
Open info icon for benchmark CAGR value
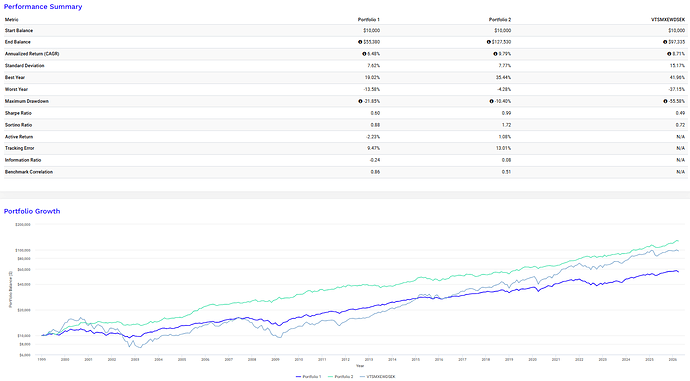point(669,54)
